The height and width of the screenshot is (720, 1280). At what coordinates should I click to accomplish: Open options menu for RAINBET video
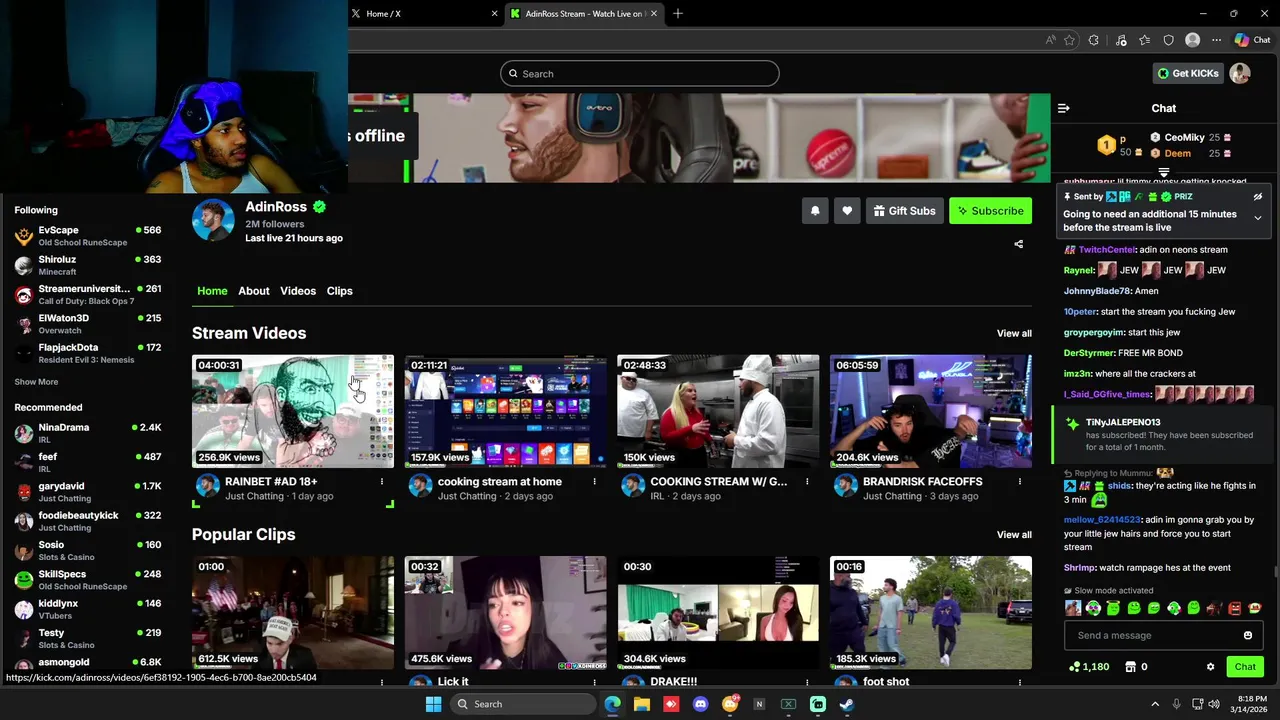pos(381,482)
